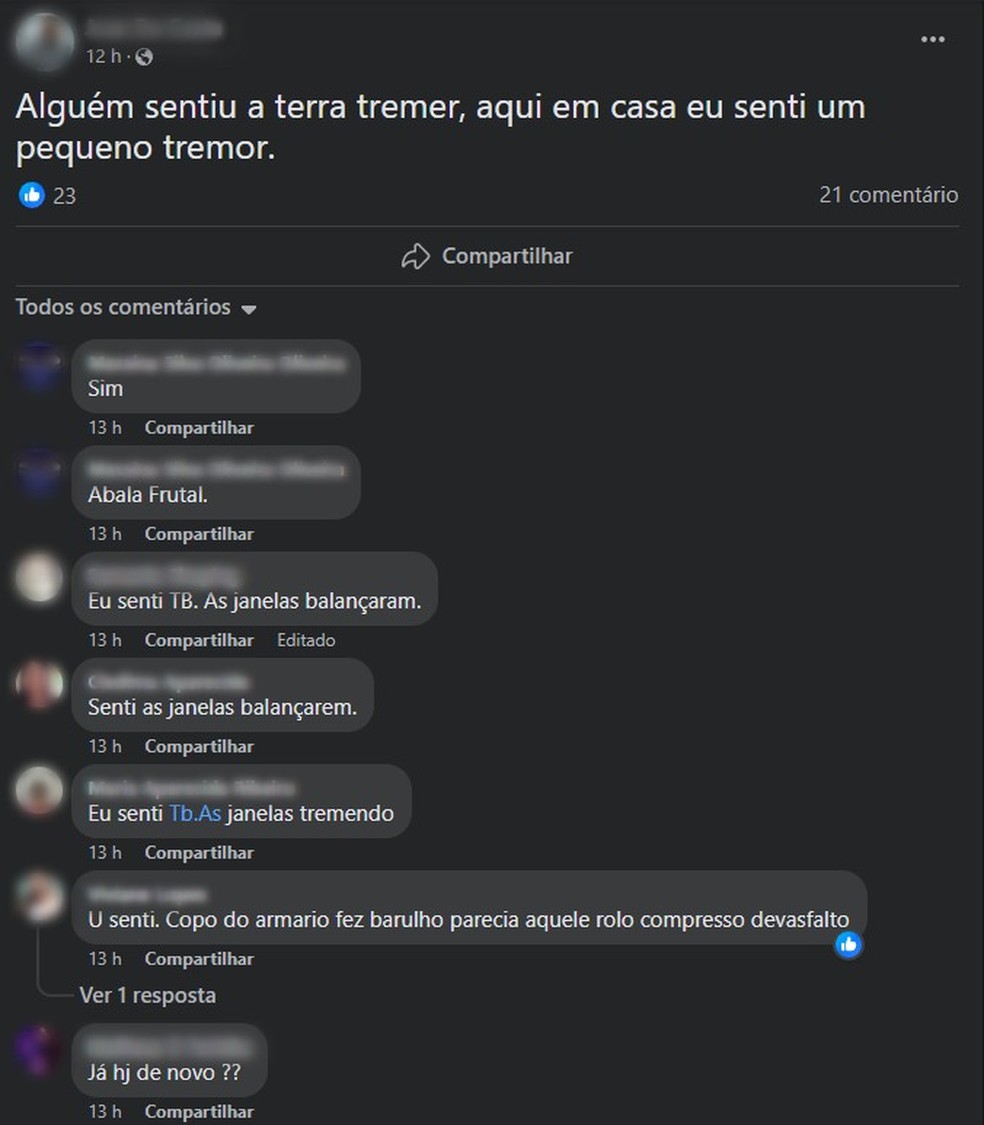The width and height of the screenshot is (984, 1125).
Task: Click the '12 h' post timestamp
Action: click(x=104, y=56)
